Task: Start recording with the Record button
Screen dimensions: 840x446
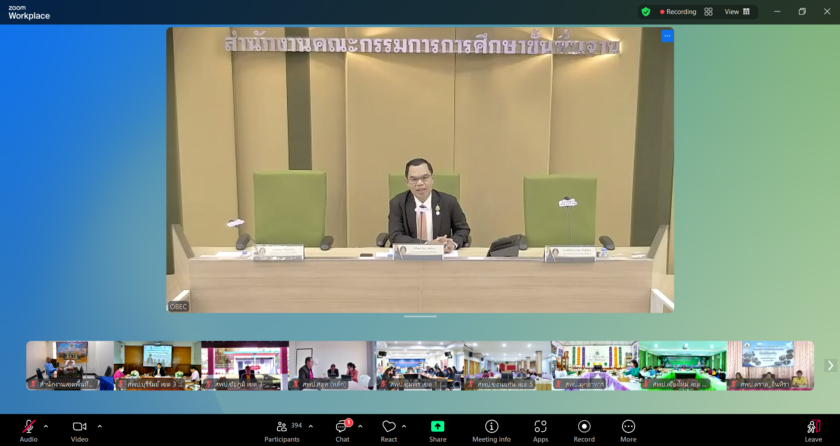Action: click(x=584, y=428)
